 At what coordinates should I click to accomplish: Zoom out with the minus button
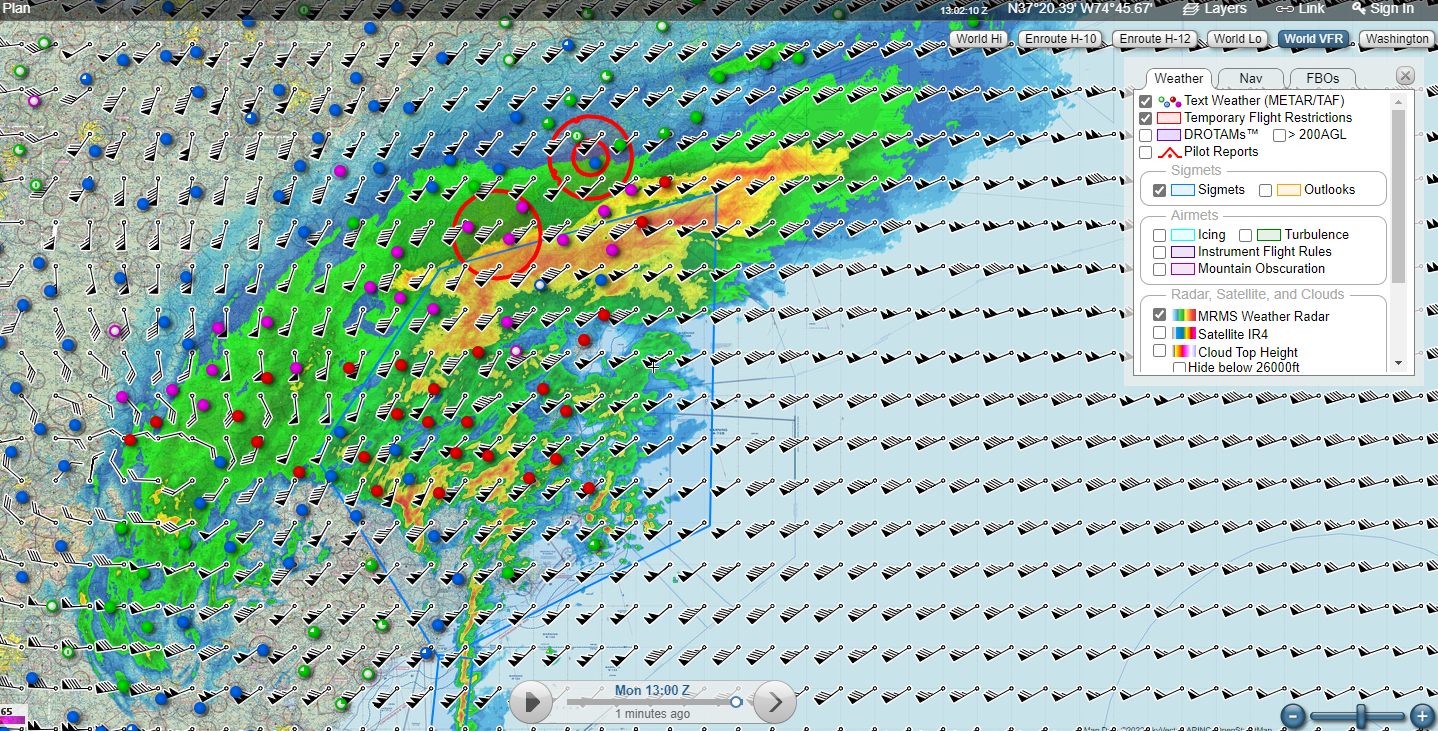point(1294,715)
